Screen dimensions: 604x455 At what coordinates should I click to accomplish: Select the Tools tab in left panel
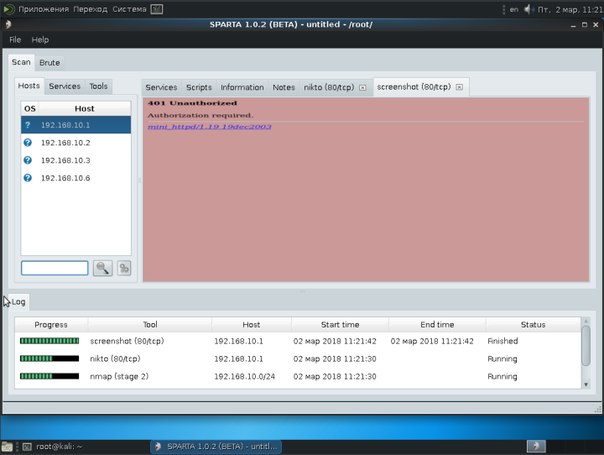[98, 87]
